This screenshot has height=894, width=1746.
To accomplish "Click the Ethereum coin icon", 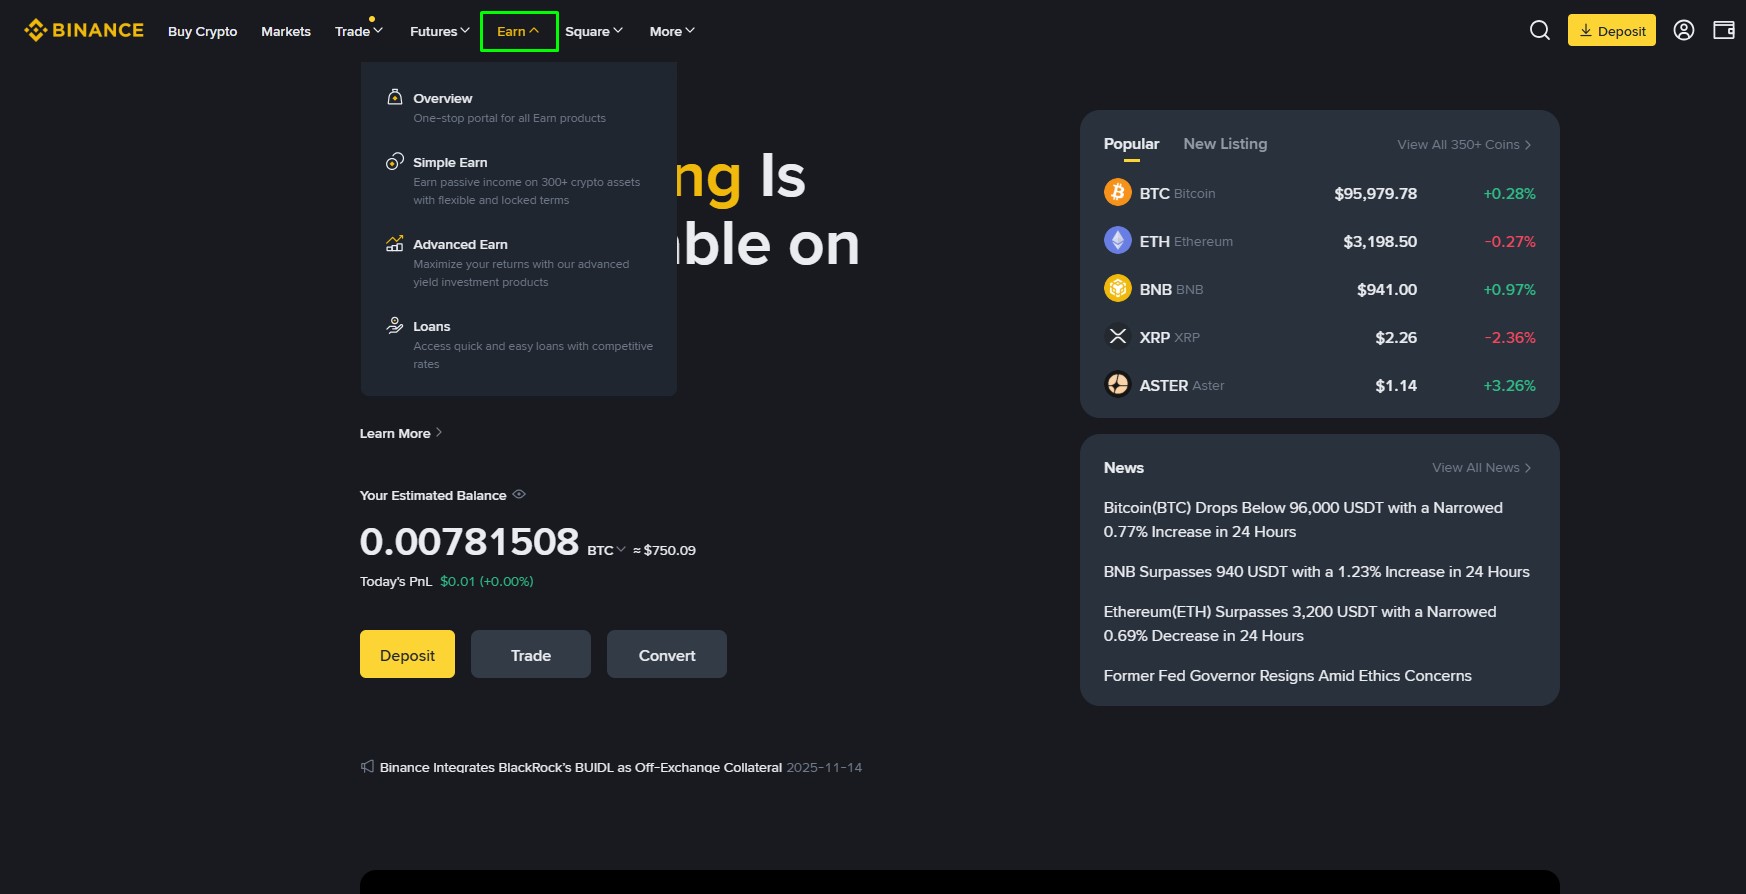I will 1117,240.
